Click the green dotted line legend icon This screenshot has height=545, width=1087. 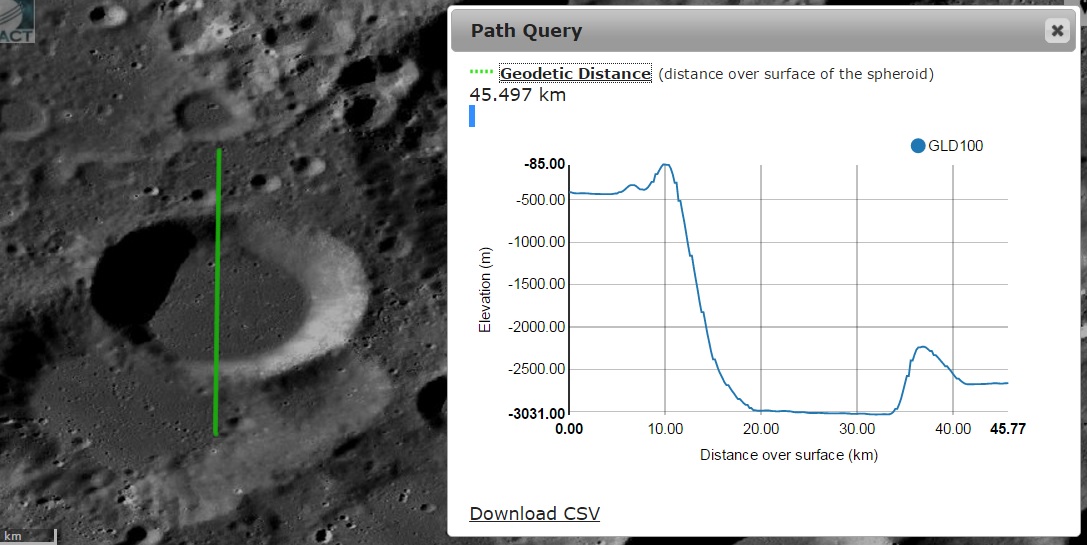(x=481, y=73)
